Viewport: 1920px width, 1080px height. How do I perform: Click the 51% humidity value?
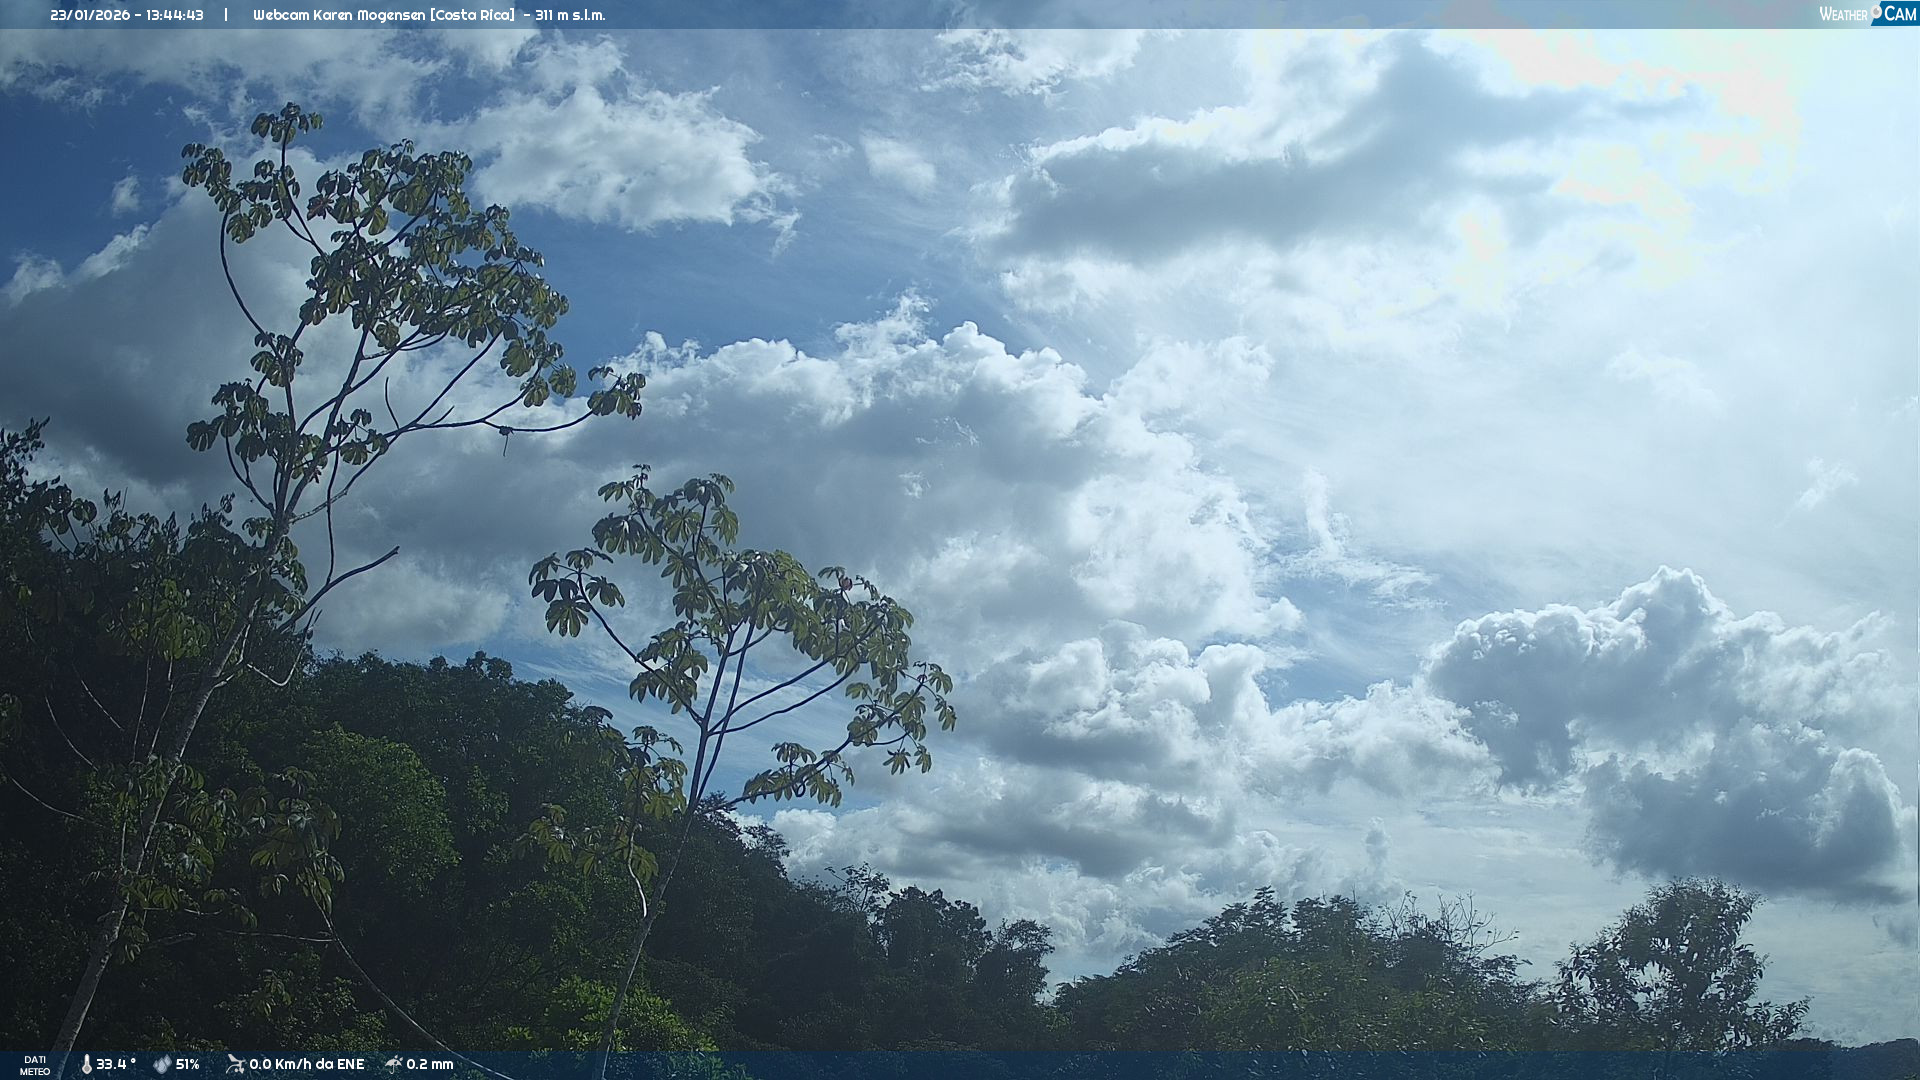coord(188,1064)
